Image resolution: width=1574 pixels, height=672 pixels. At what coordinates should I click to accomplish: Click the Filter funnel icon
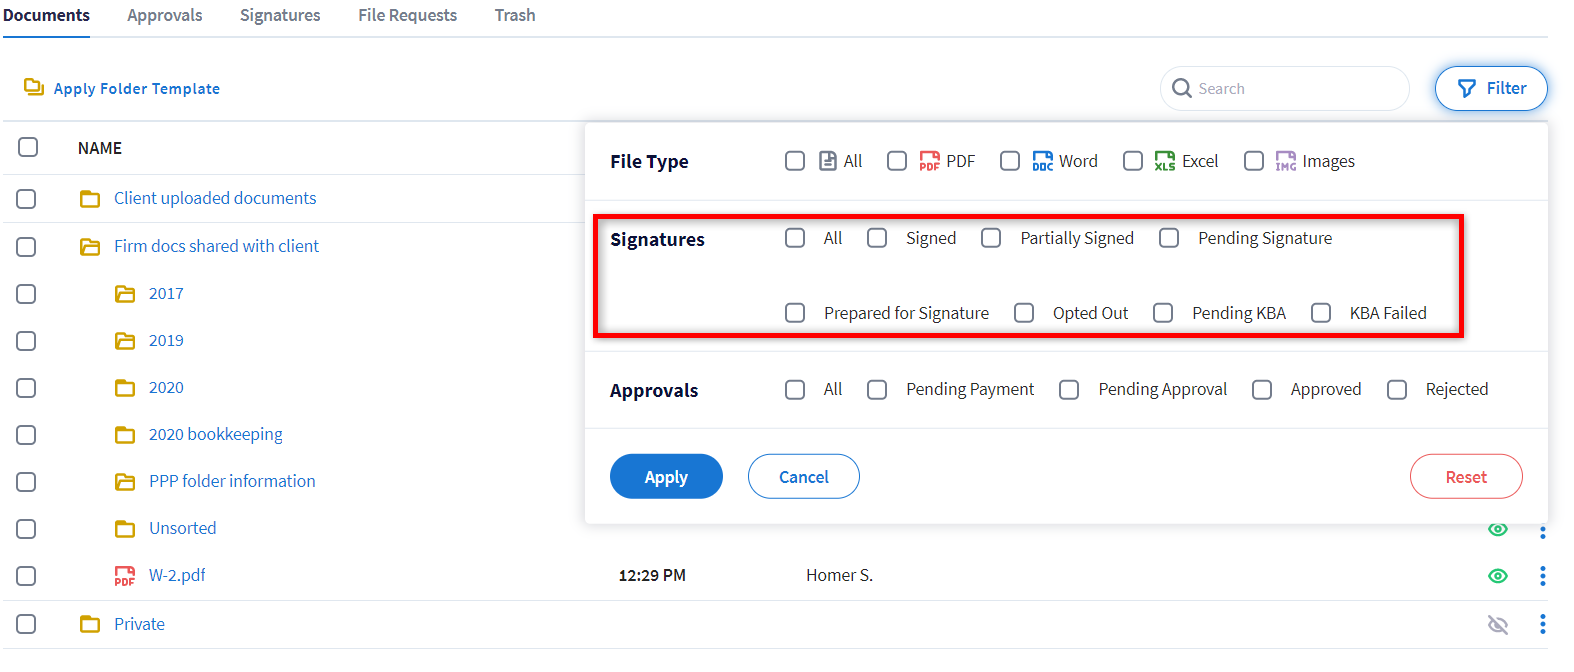[1465, 88]
